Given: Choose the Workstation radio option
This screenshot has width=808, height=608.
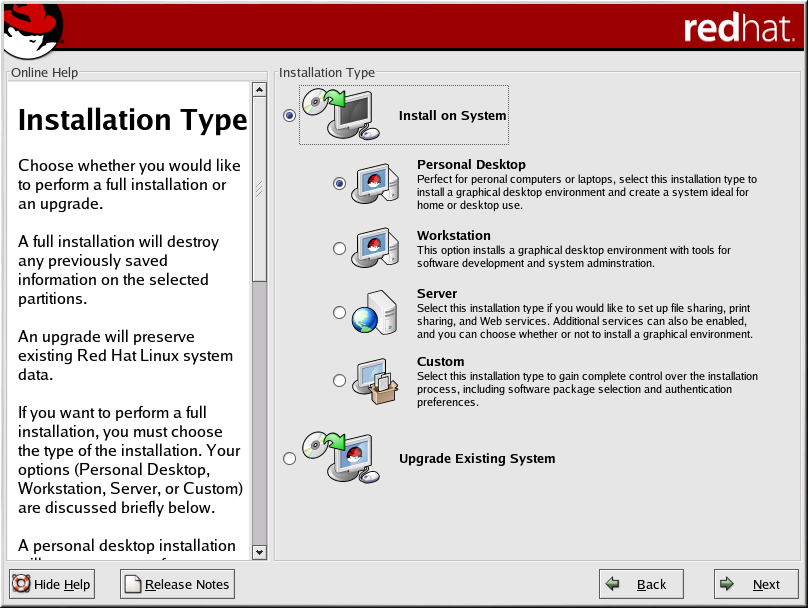Looking at the screenshot, I should (340, 248).
